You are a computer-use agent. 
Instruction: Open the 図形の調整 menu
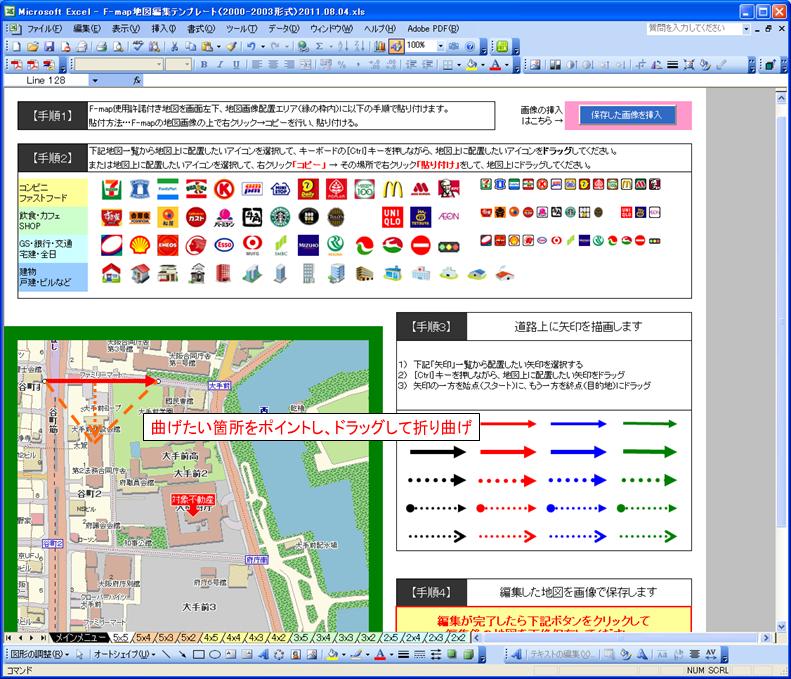tap(39, 655)
